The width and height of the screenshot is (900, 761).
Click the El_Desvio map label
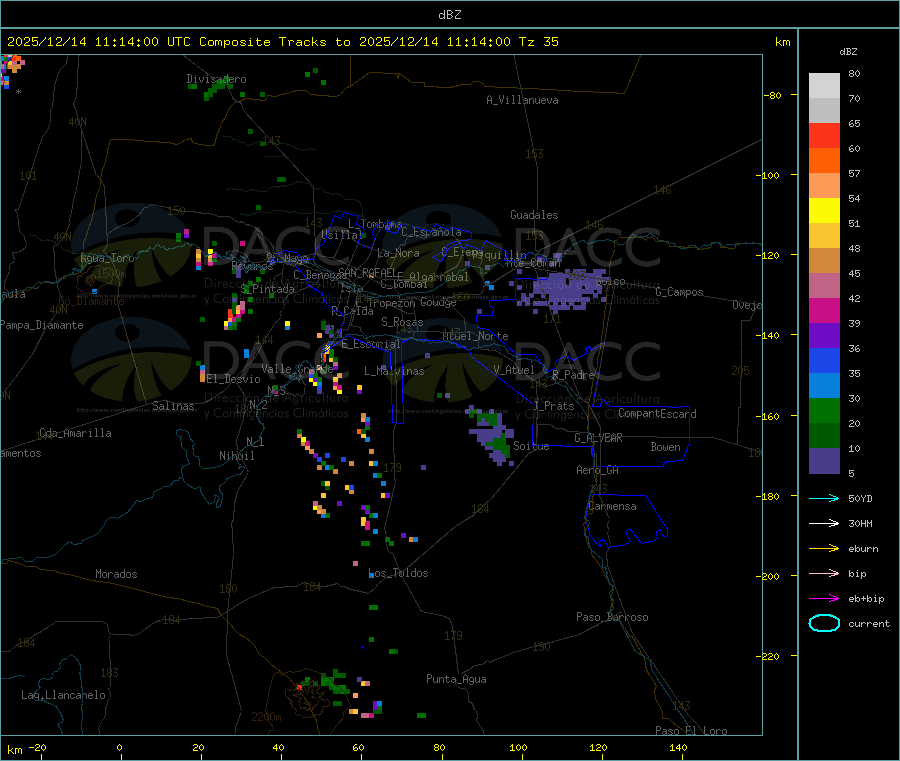(233, 379)
